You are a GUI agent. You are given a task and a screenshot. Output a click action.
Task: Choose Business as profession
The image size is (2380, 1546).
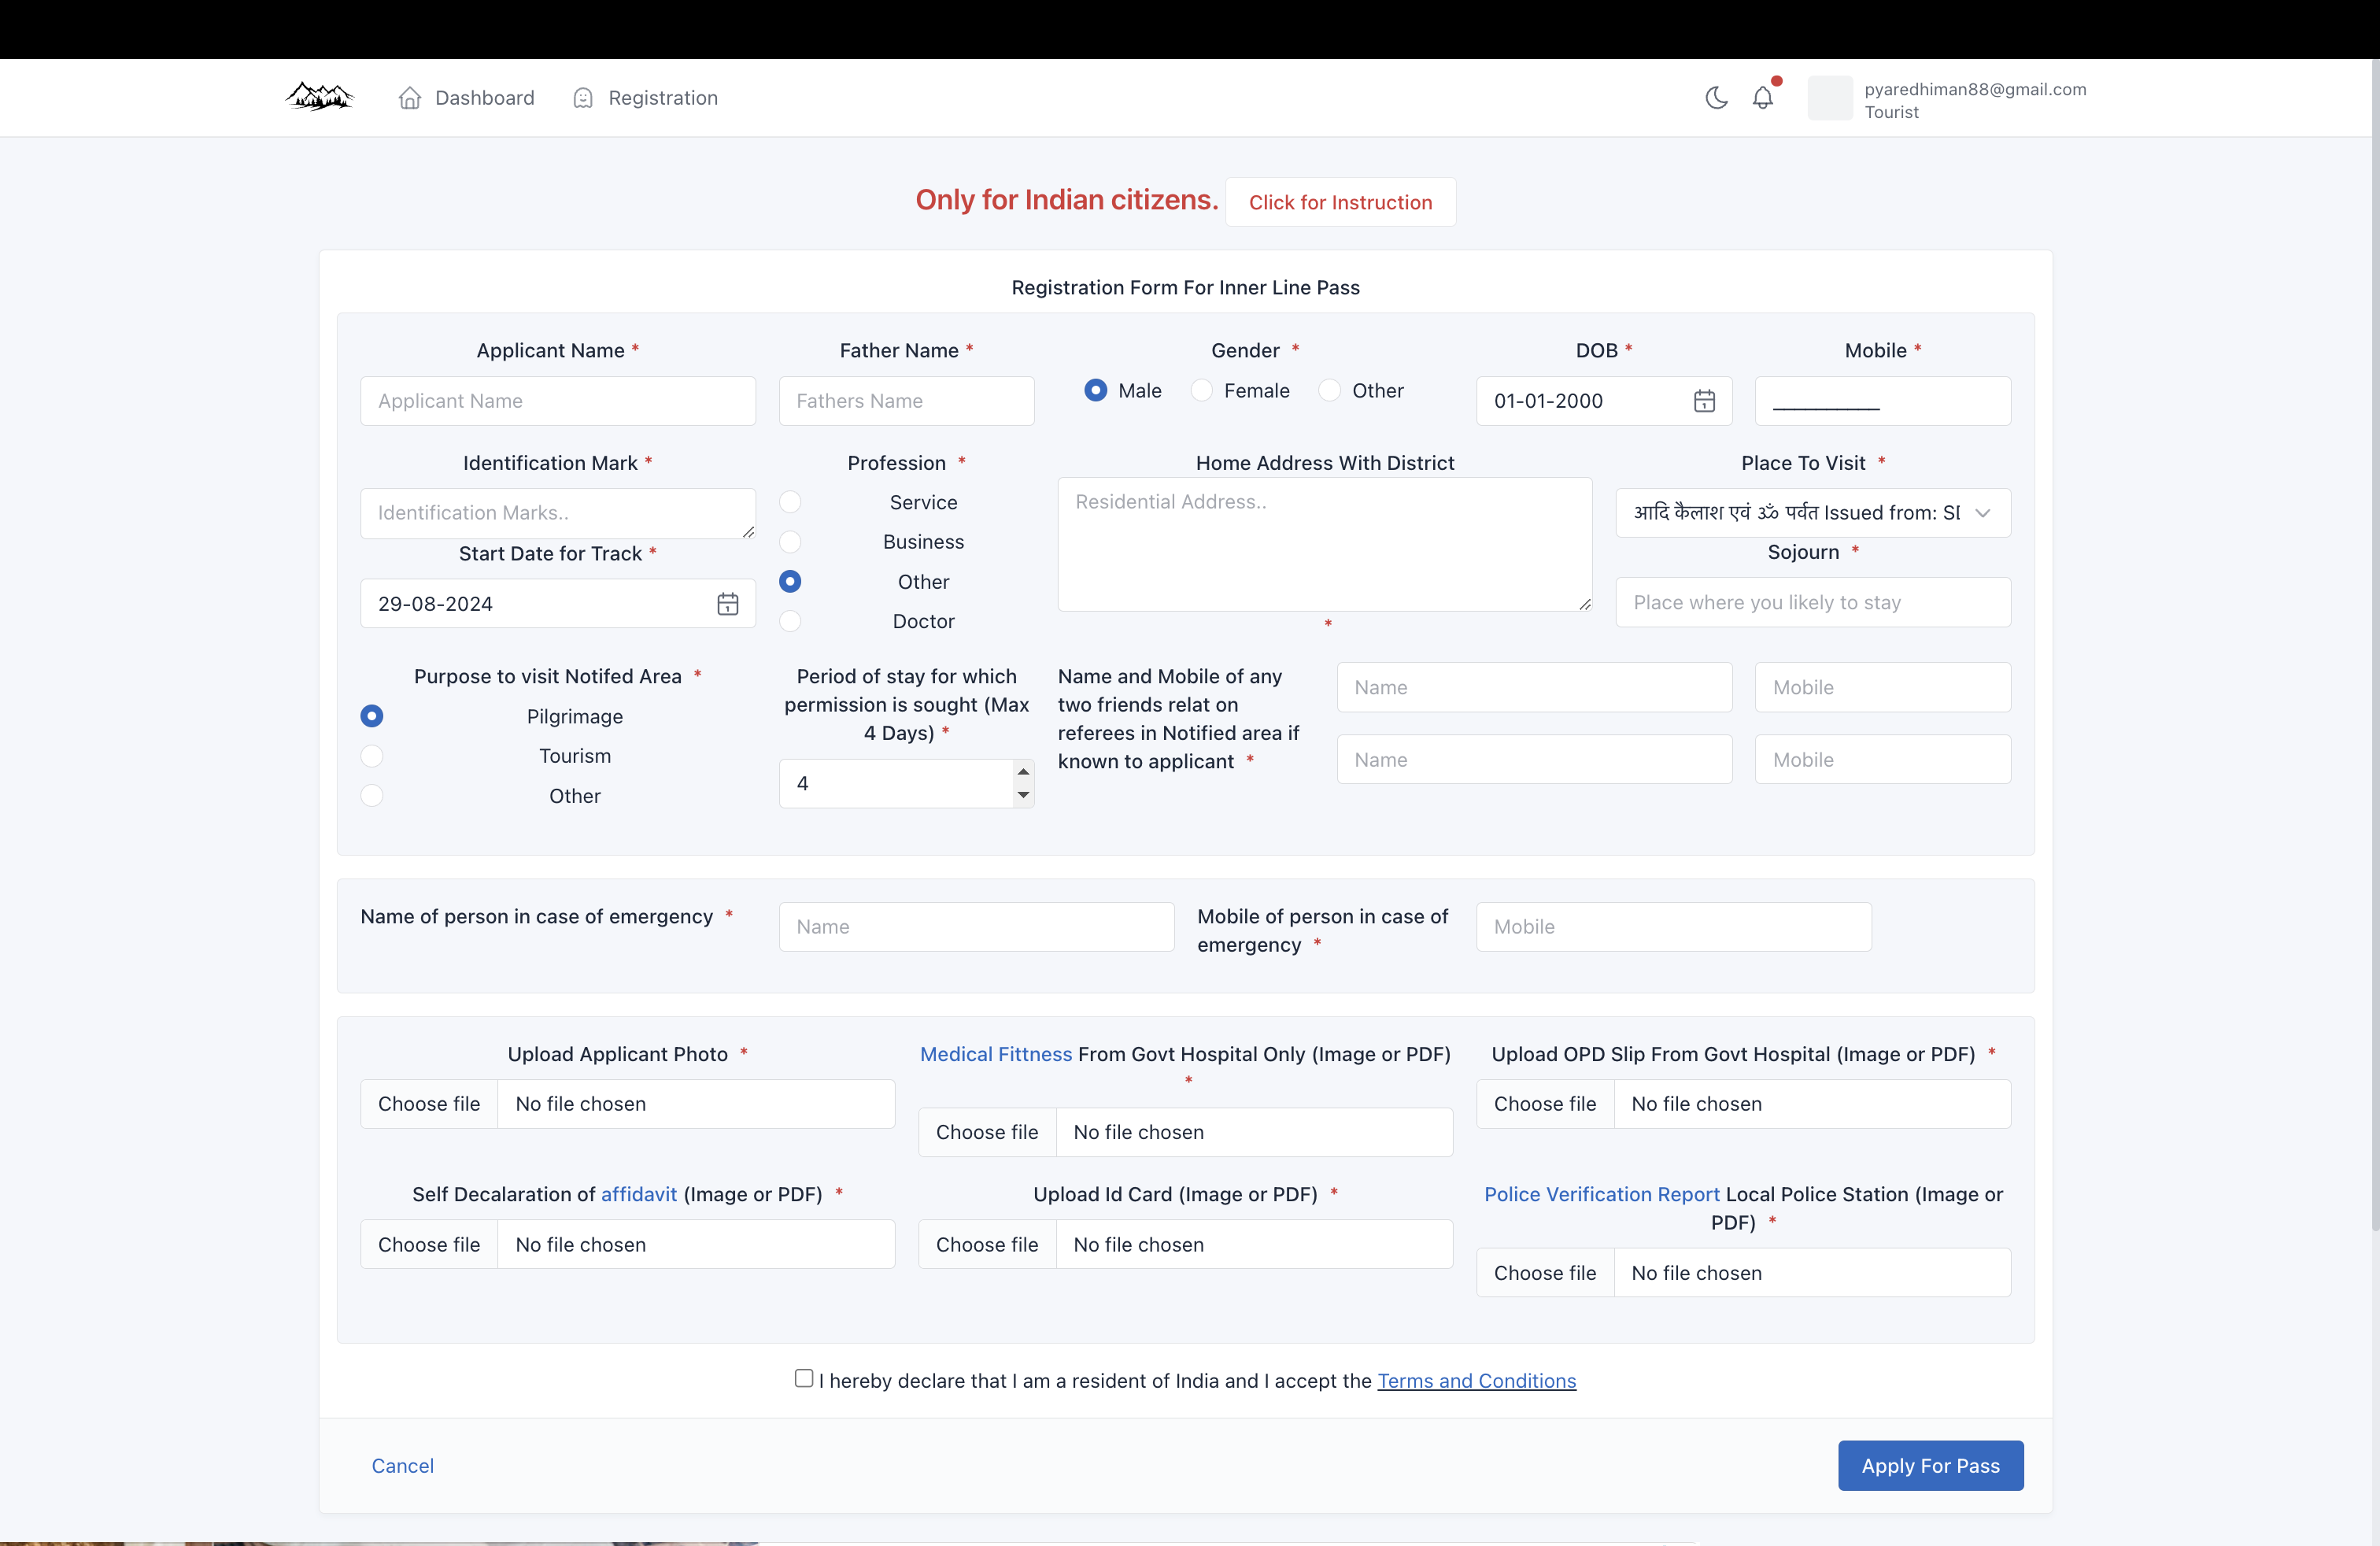pos(790,542)
